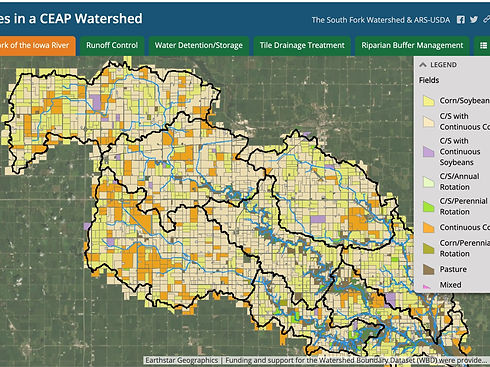The width and height of the screenshot is (490, 367).
Task: Open The South Fork Watershed & ARS-USDA link
Action: (x=381, y=20)
